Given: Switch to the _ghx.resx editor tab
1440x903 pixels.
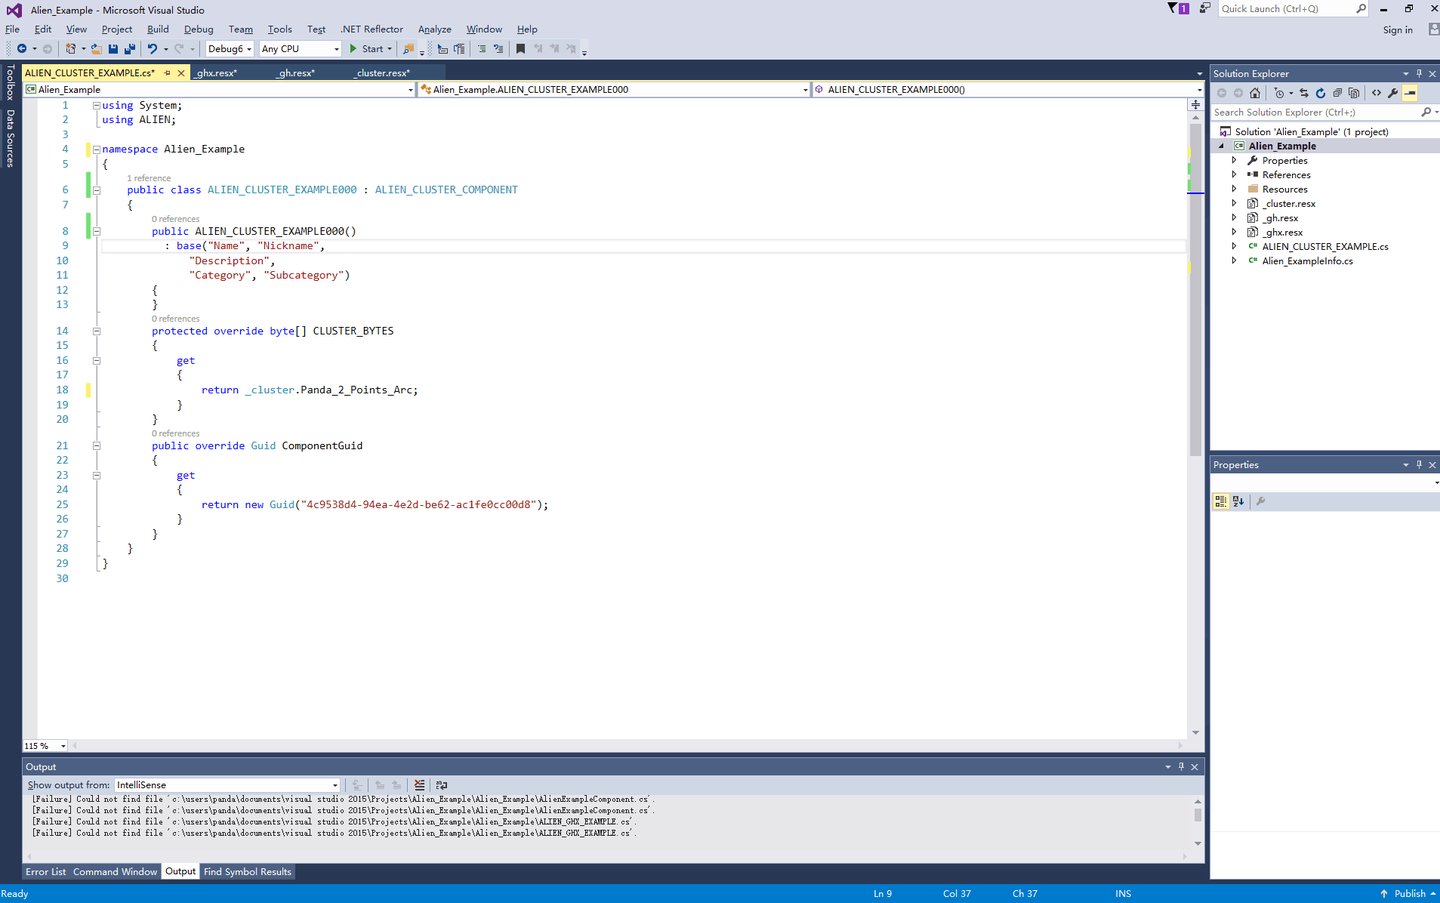Looking at the screenshot, I should [216, 73].
